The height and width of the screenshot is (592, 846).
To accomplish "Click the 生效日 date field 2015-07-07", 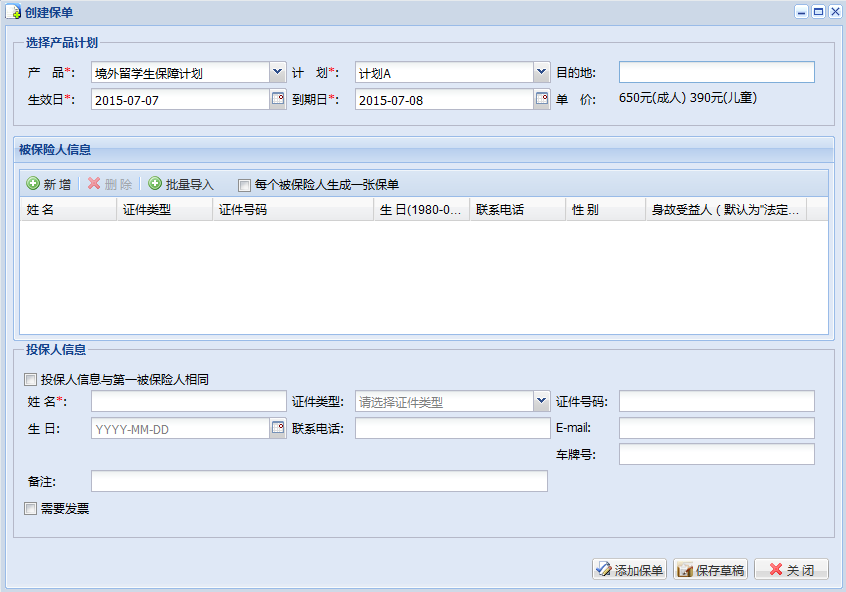I will (x=180, y=99).
